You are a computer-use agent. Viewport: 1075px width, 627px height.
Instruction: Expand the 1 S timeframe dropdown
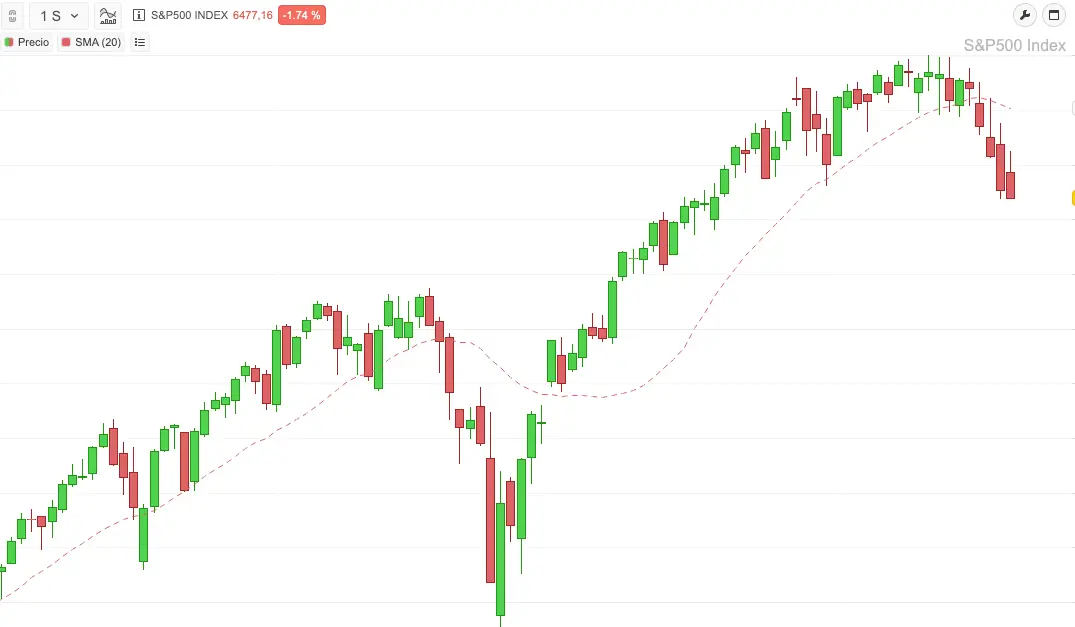click(x=58, y=16)
